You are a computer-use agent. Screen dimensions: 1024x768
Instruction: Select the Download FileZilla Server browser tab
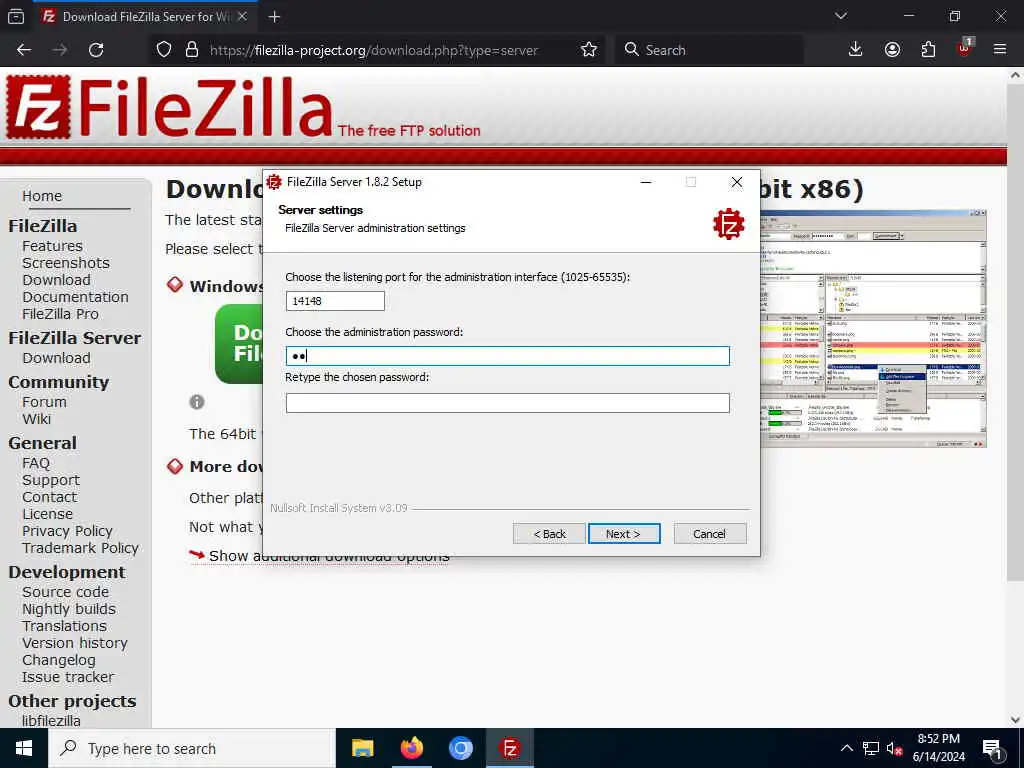145,16
